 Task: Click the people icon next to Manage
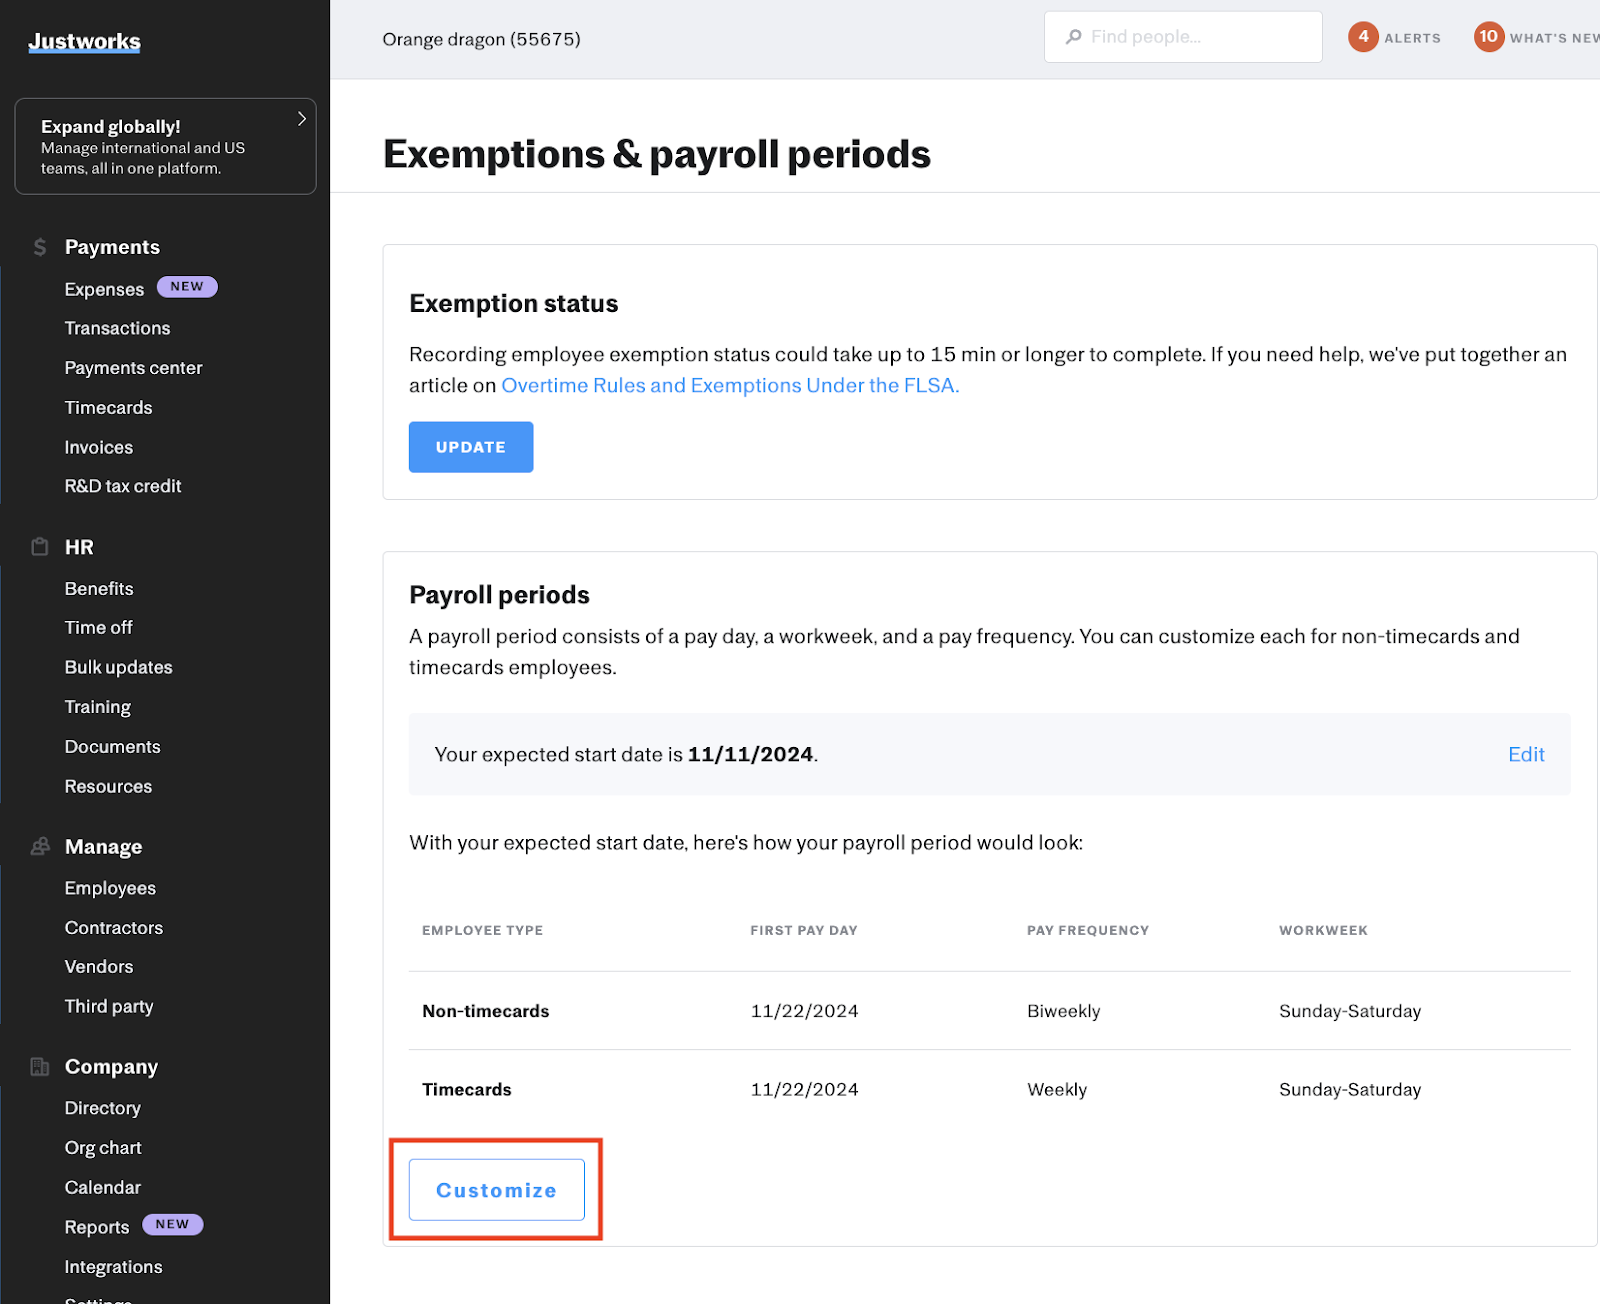40,846
